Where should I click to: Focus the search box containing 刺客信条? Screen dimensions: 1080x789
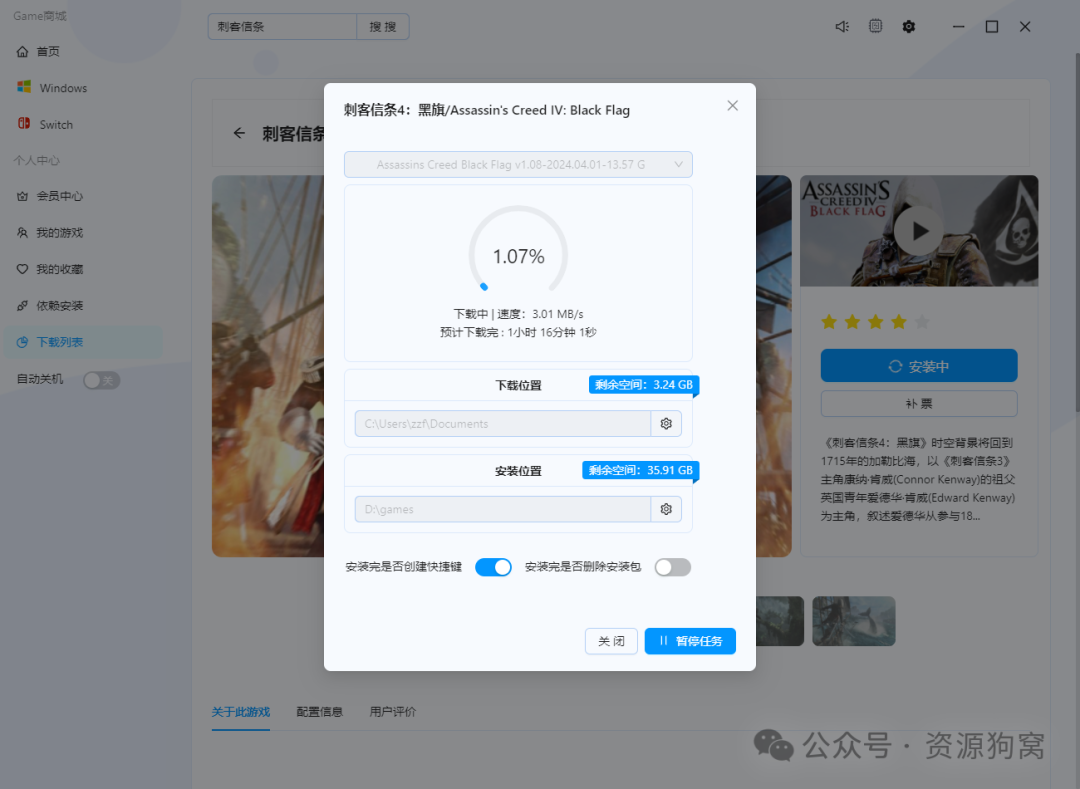click(x=282, y=27)
